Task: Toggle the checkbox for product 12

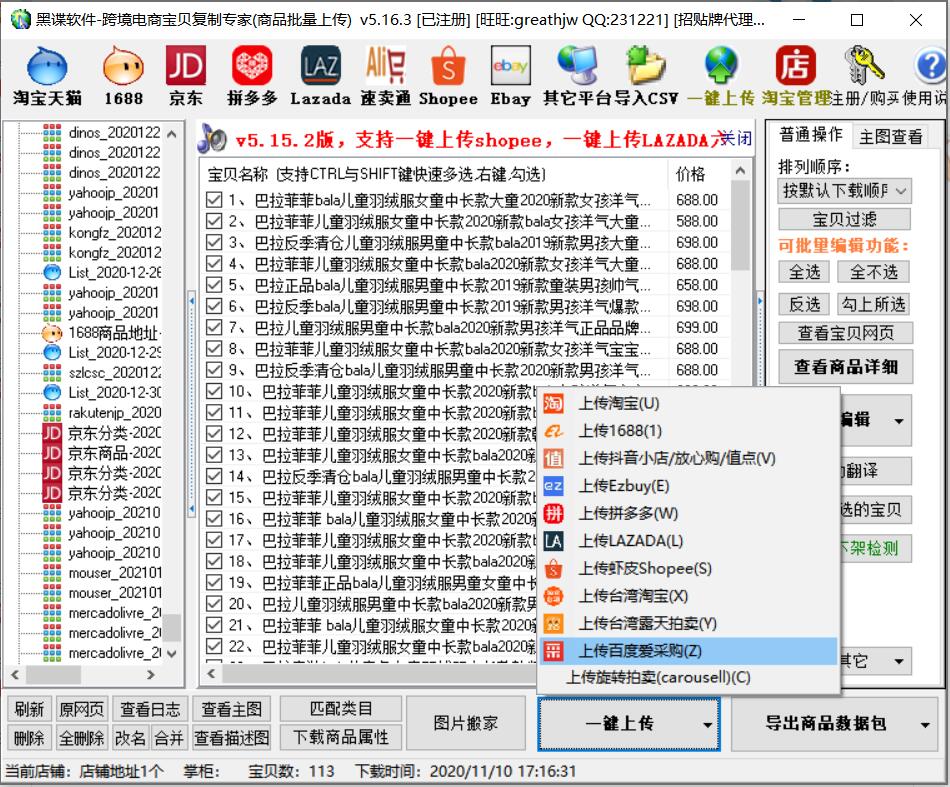Action: click(214, 434)
